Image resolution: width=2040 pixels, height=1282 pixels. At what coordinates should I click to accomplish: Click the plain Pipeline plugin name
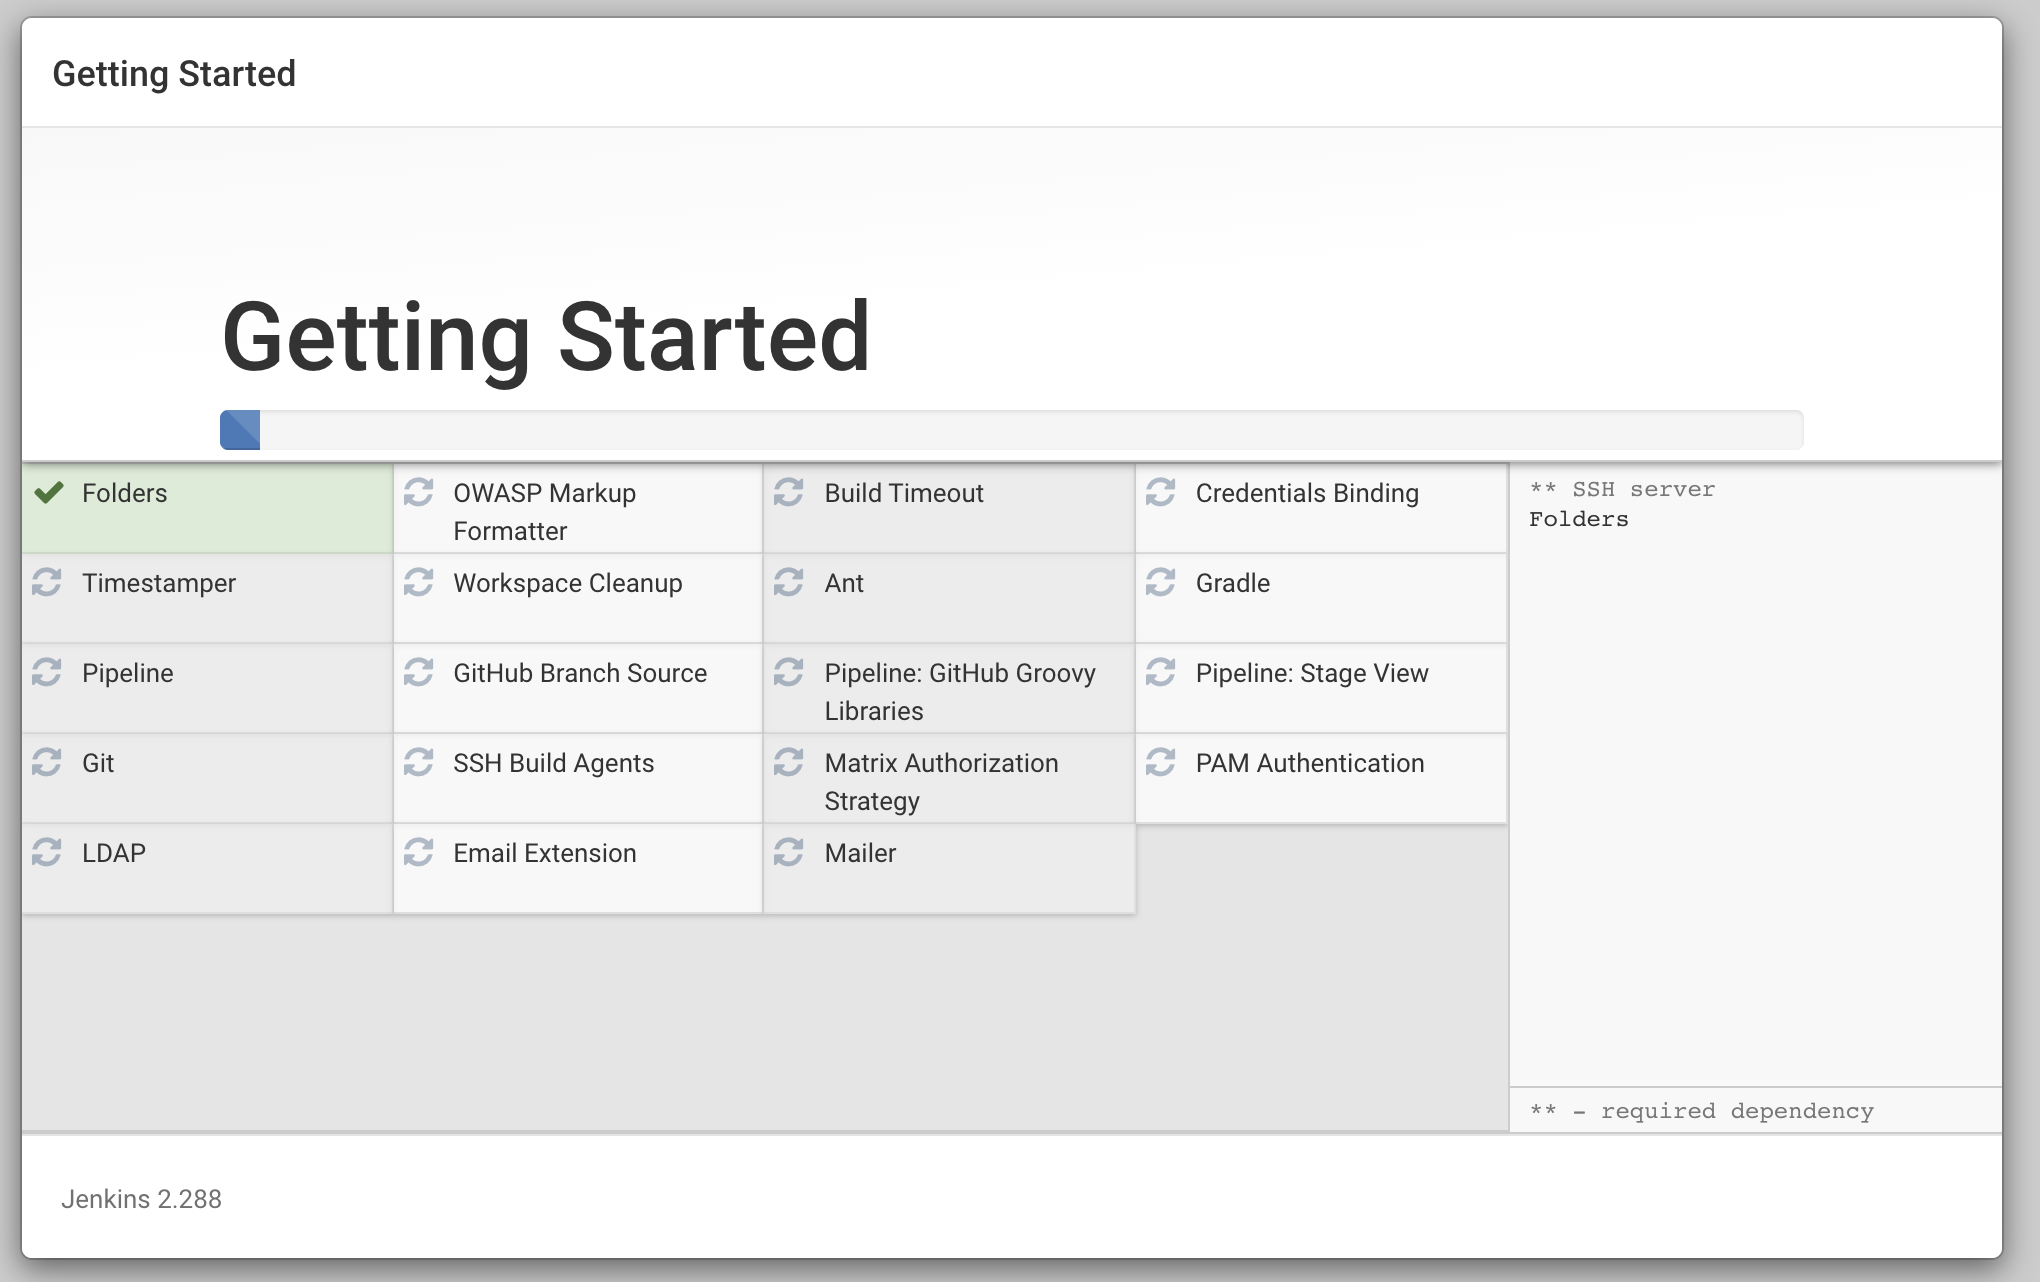point(128,673)
